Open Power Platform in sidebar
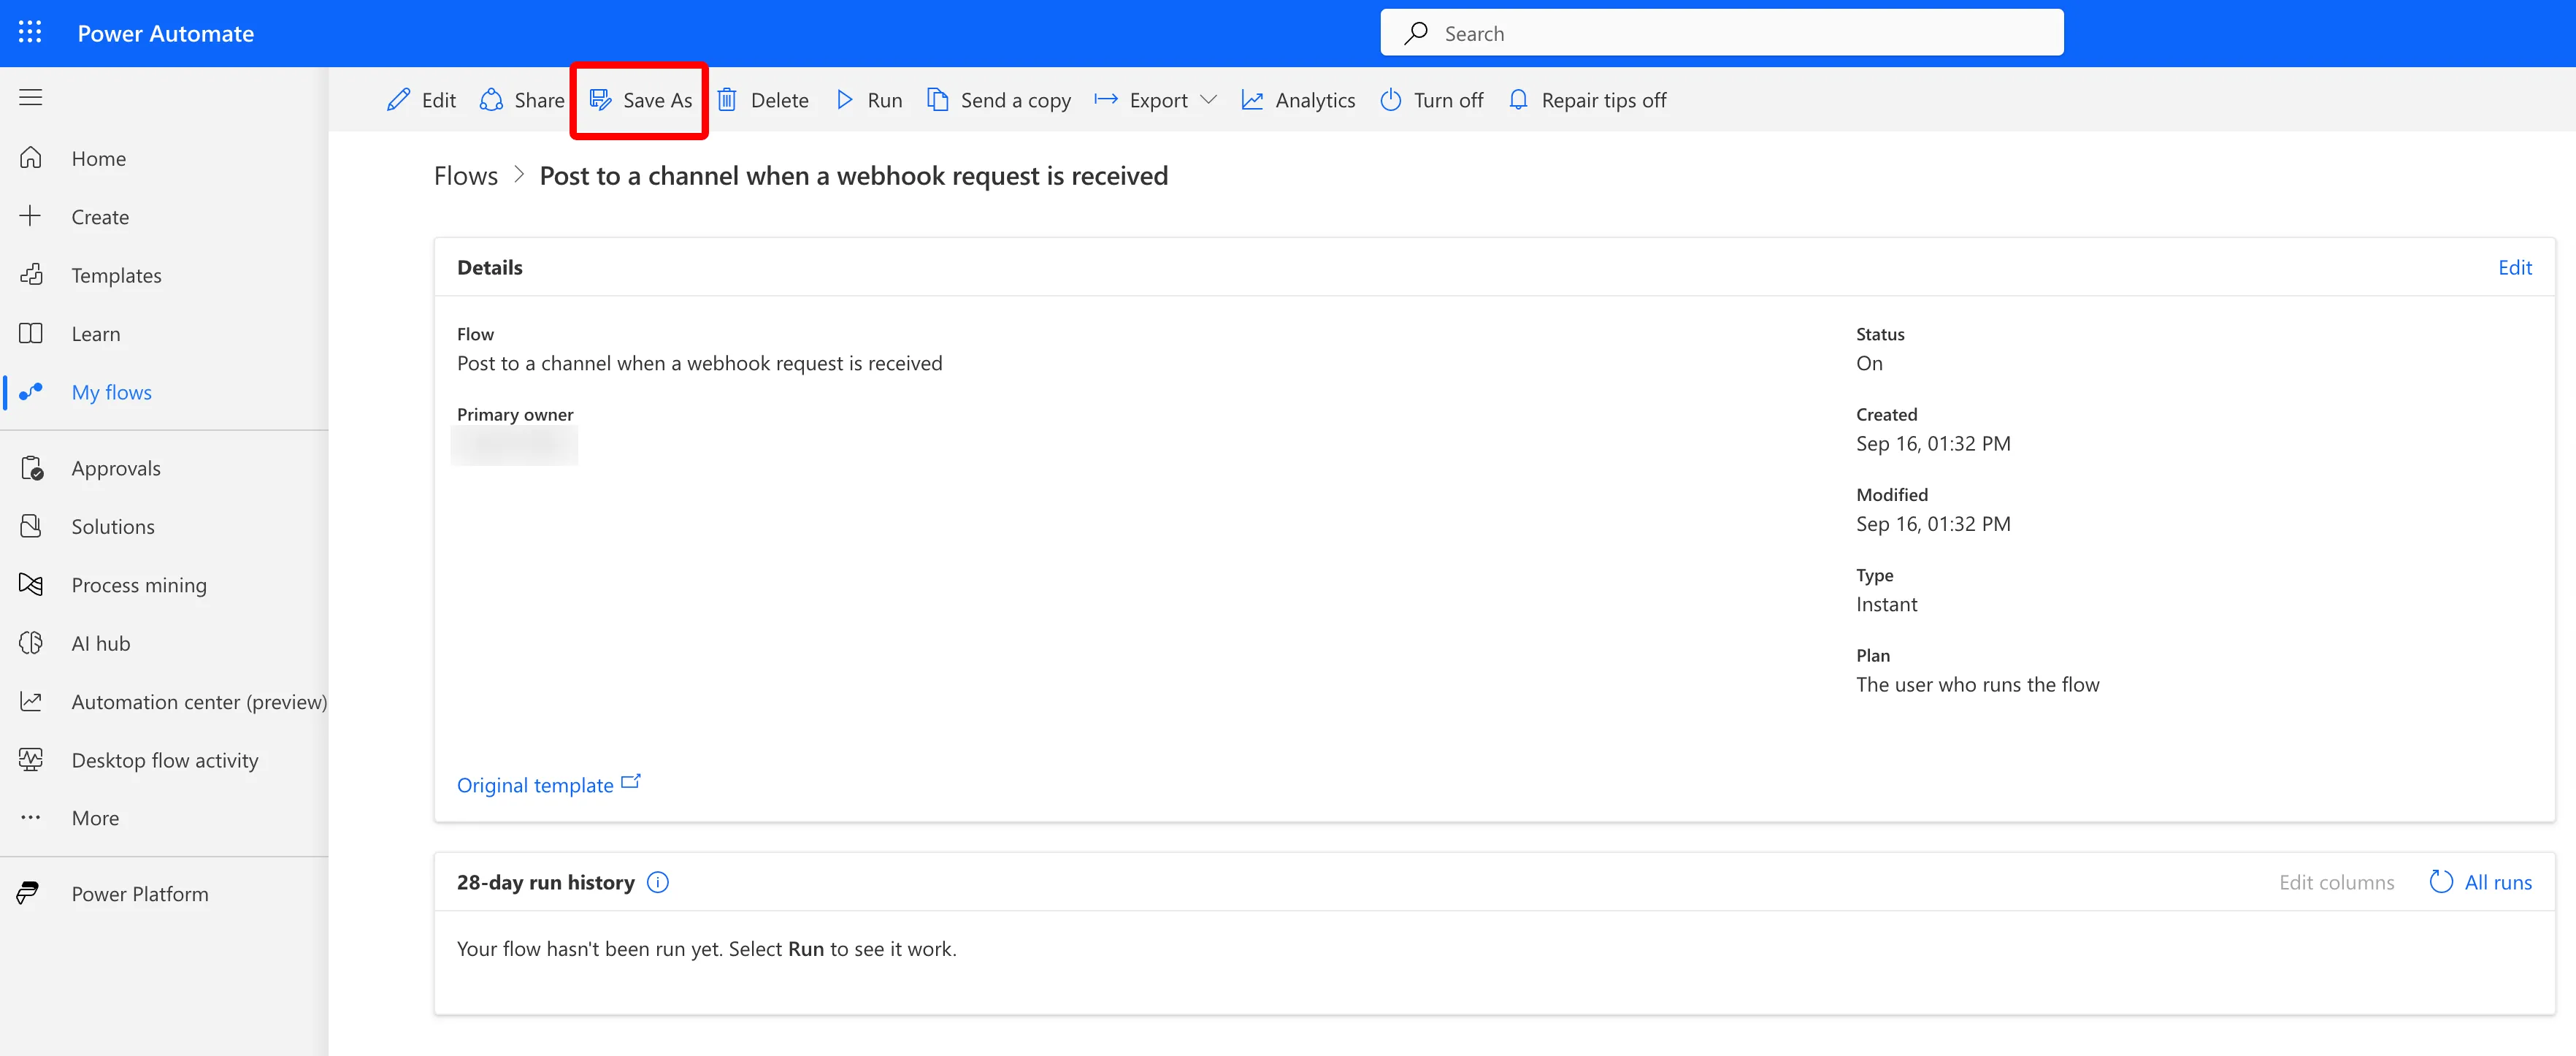Image resolution: width=2576 pixels, height=1056 pixels. (164, 894)
